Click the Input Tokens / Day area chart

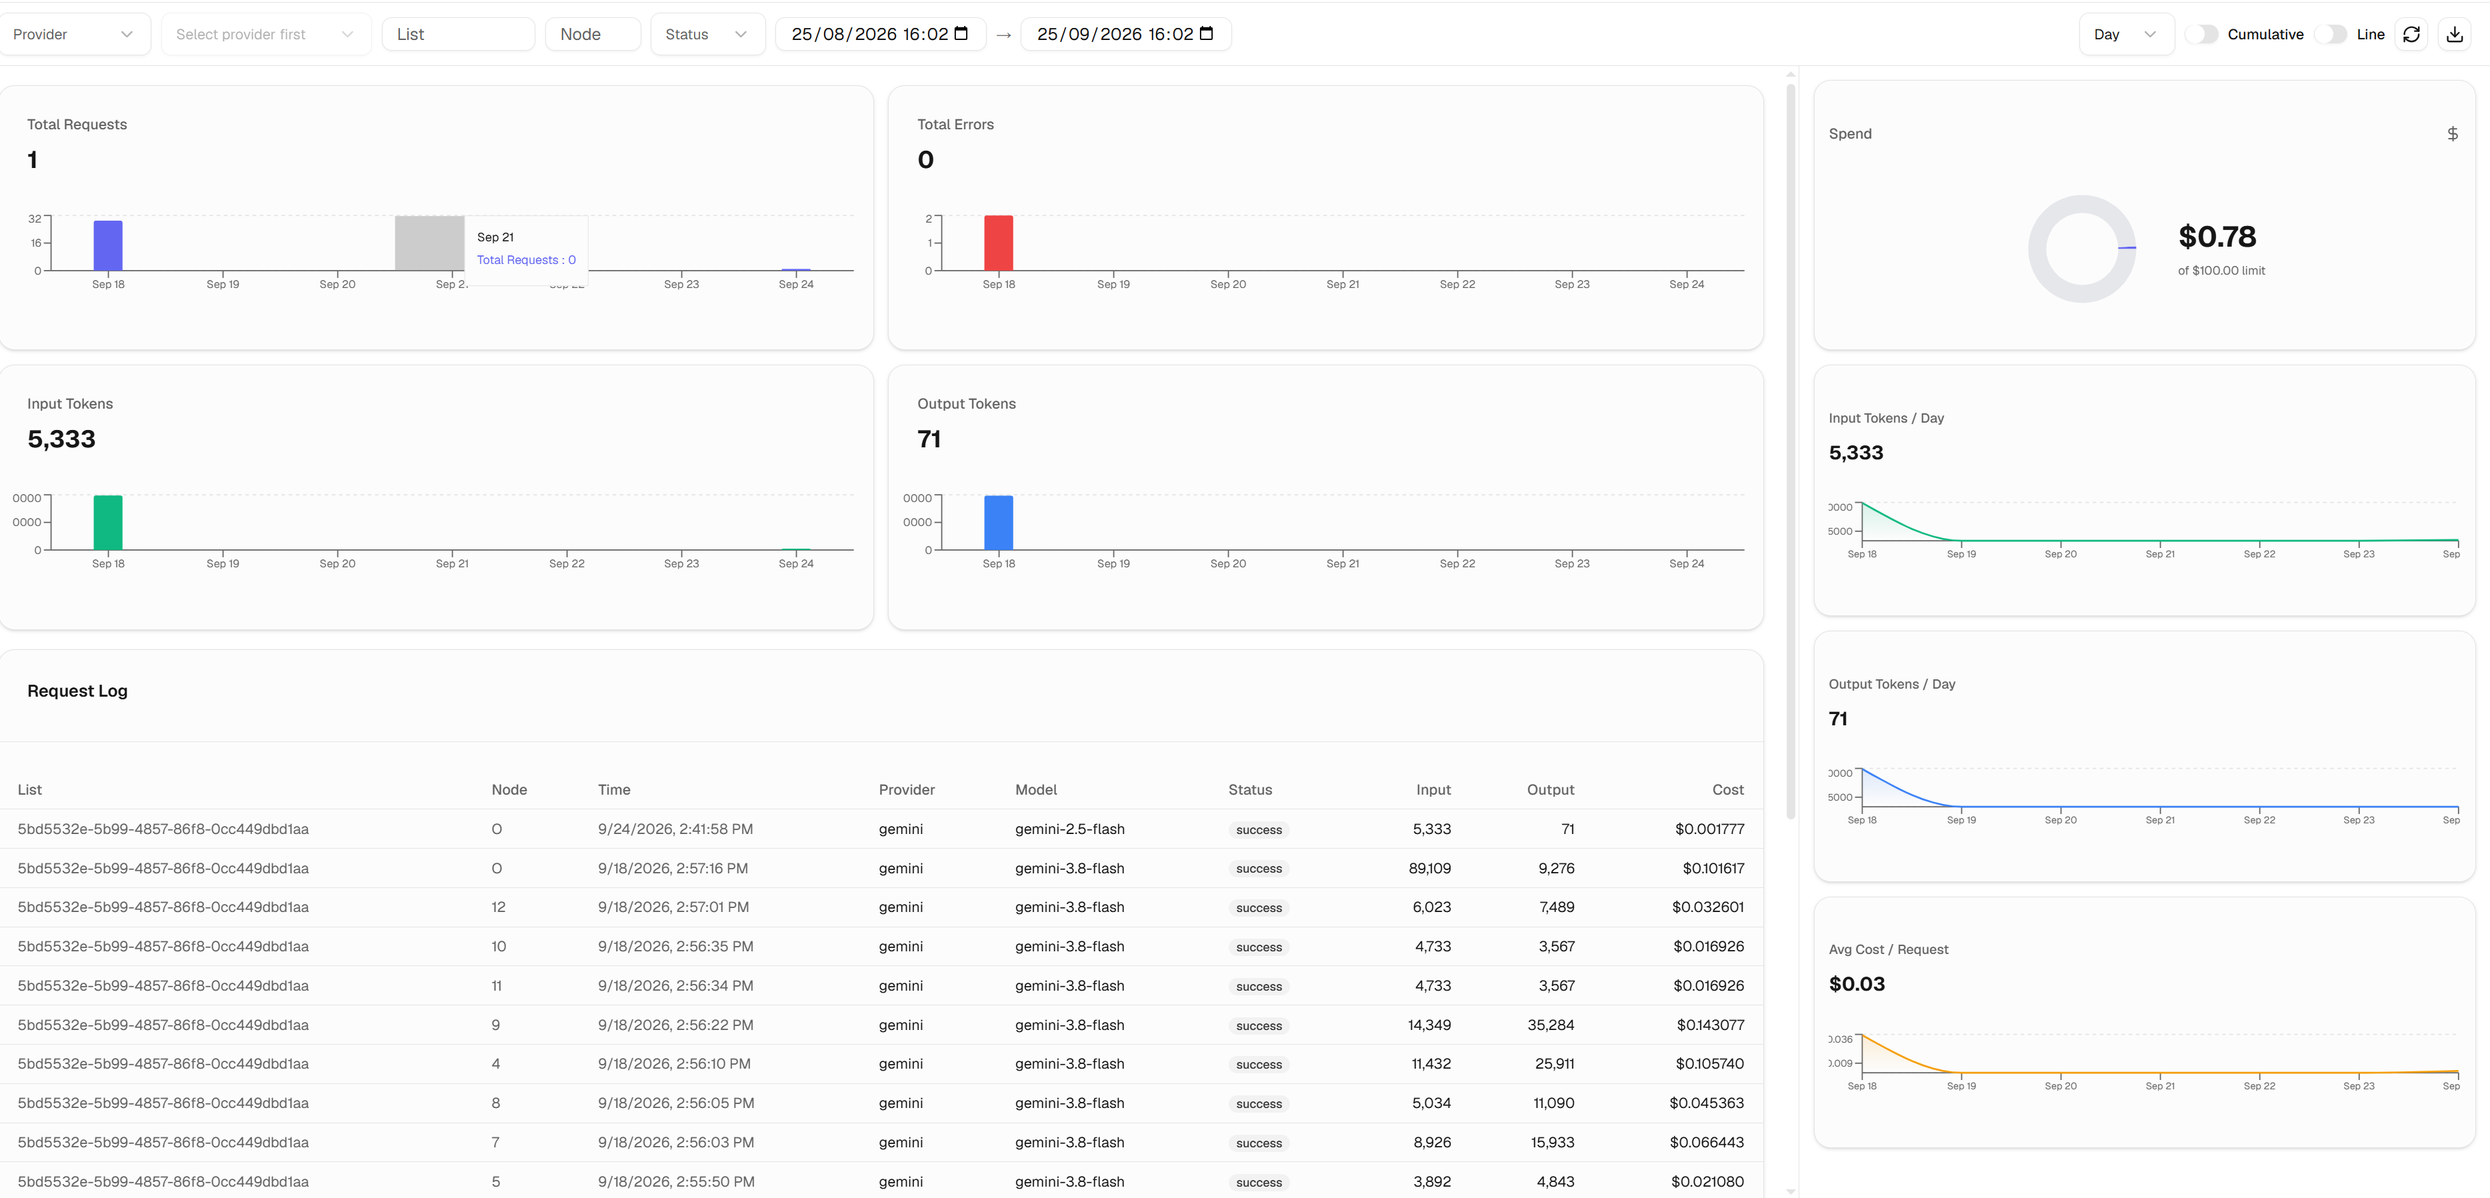[x=2158, y=521]
